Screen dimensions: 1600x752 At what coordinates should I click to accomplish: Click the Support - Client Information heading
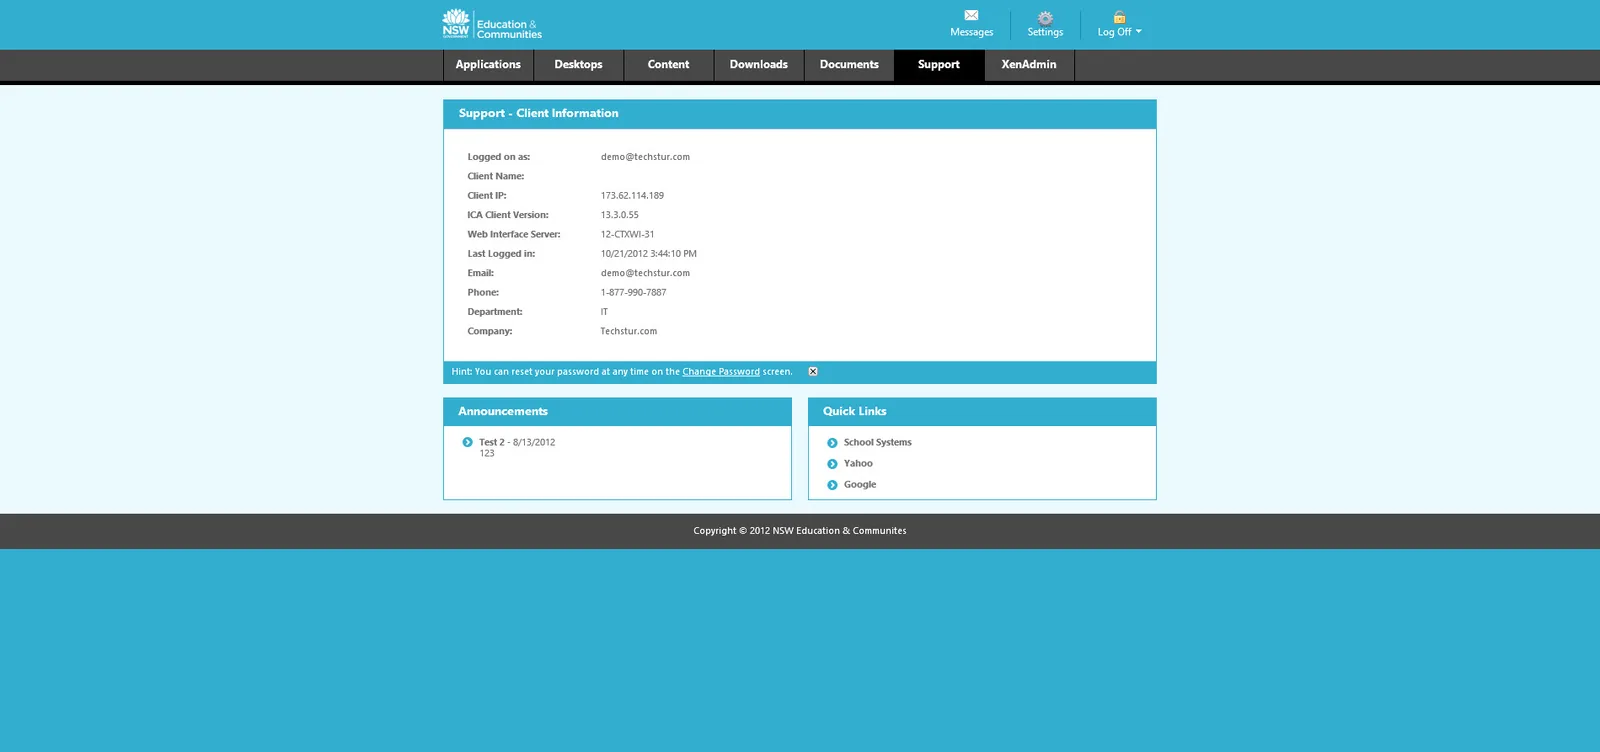click(x=538, y=114)
